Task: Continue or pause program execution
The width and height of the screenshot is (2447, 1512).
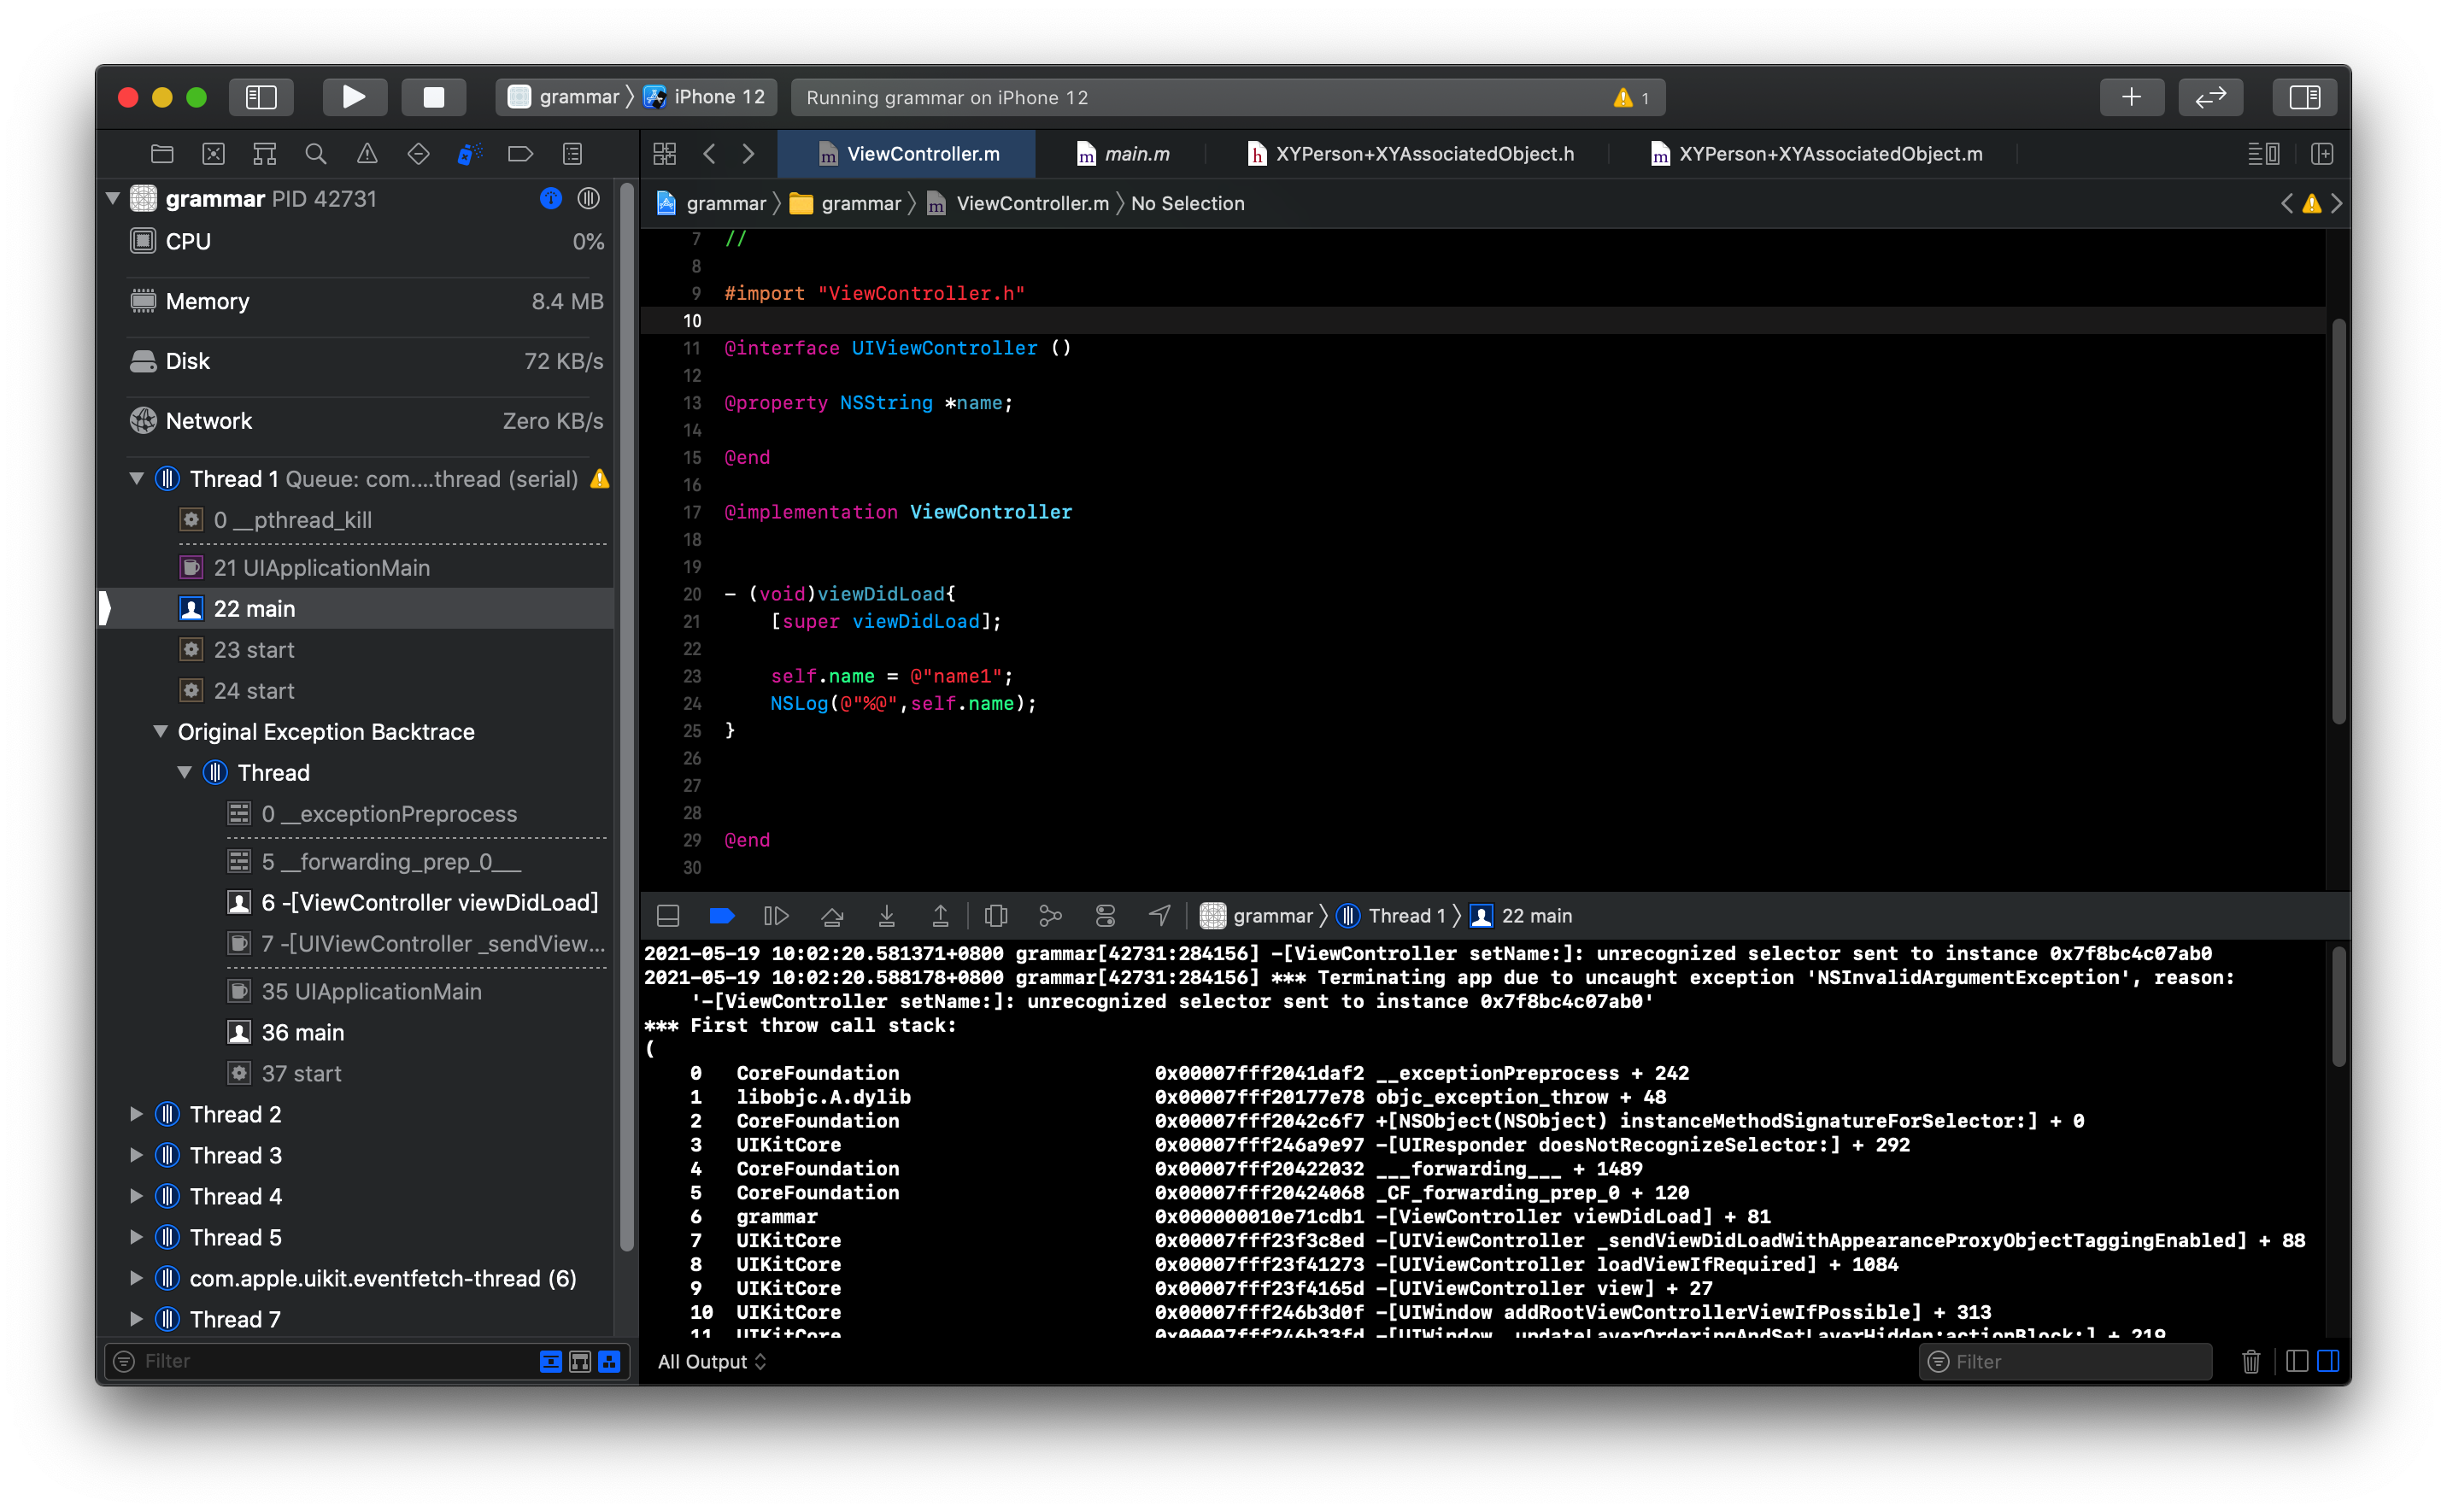Action: point(776,915)
